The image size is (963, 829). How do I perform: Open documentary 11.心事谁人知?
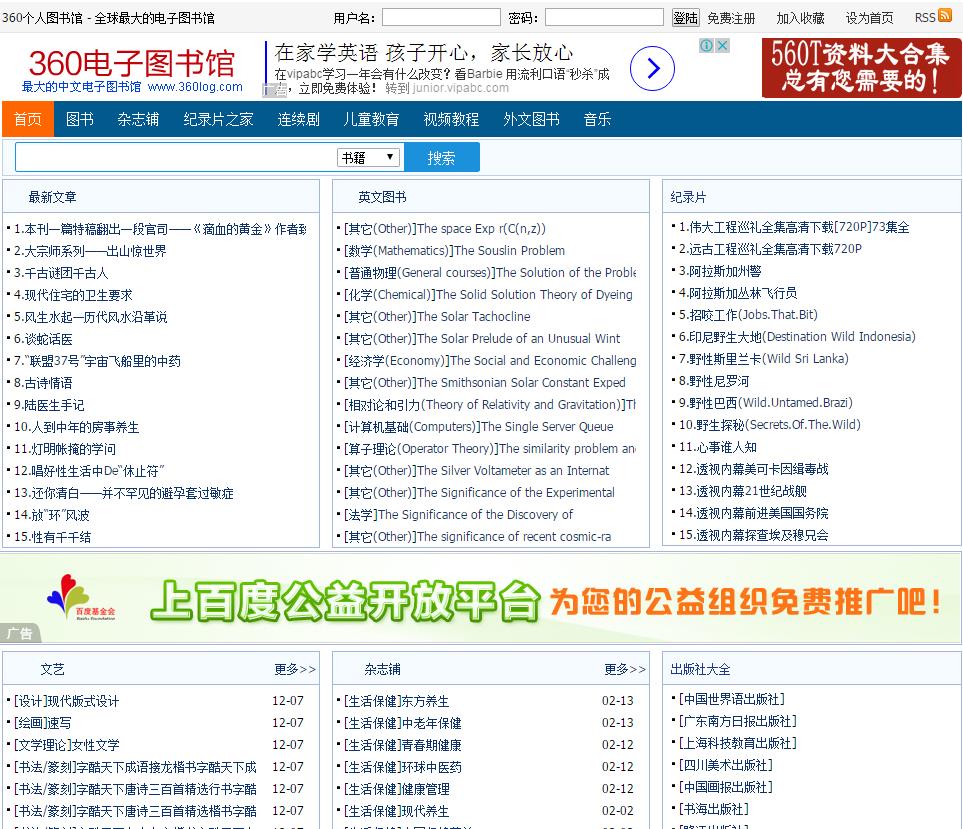(717, 447)
